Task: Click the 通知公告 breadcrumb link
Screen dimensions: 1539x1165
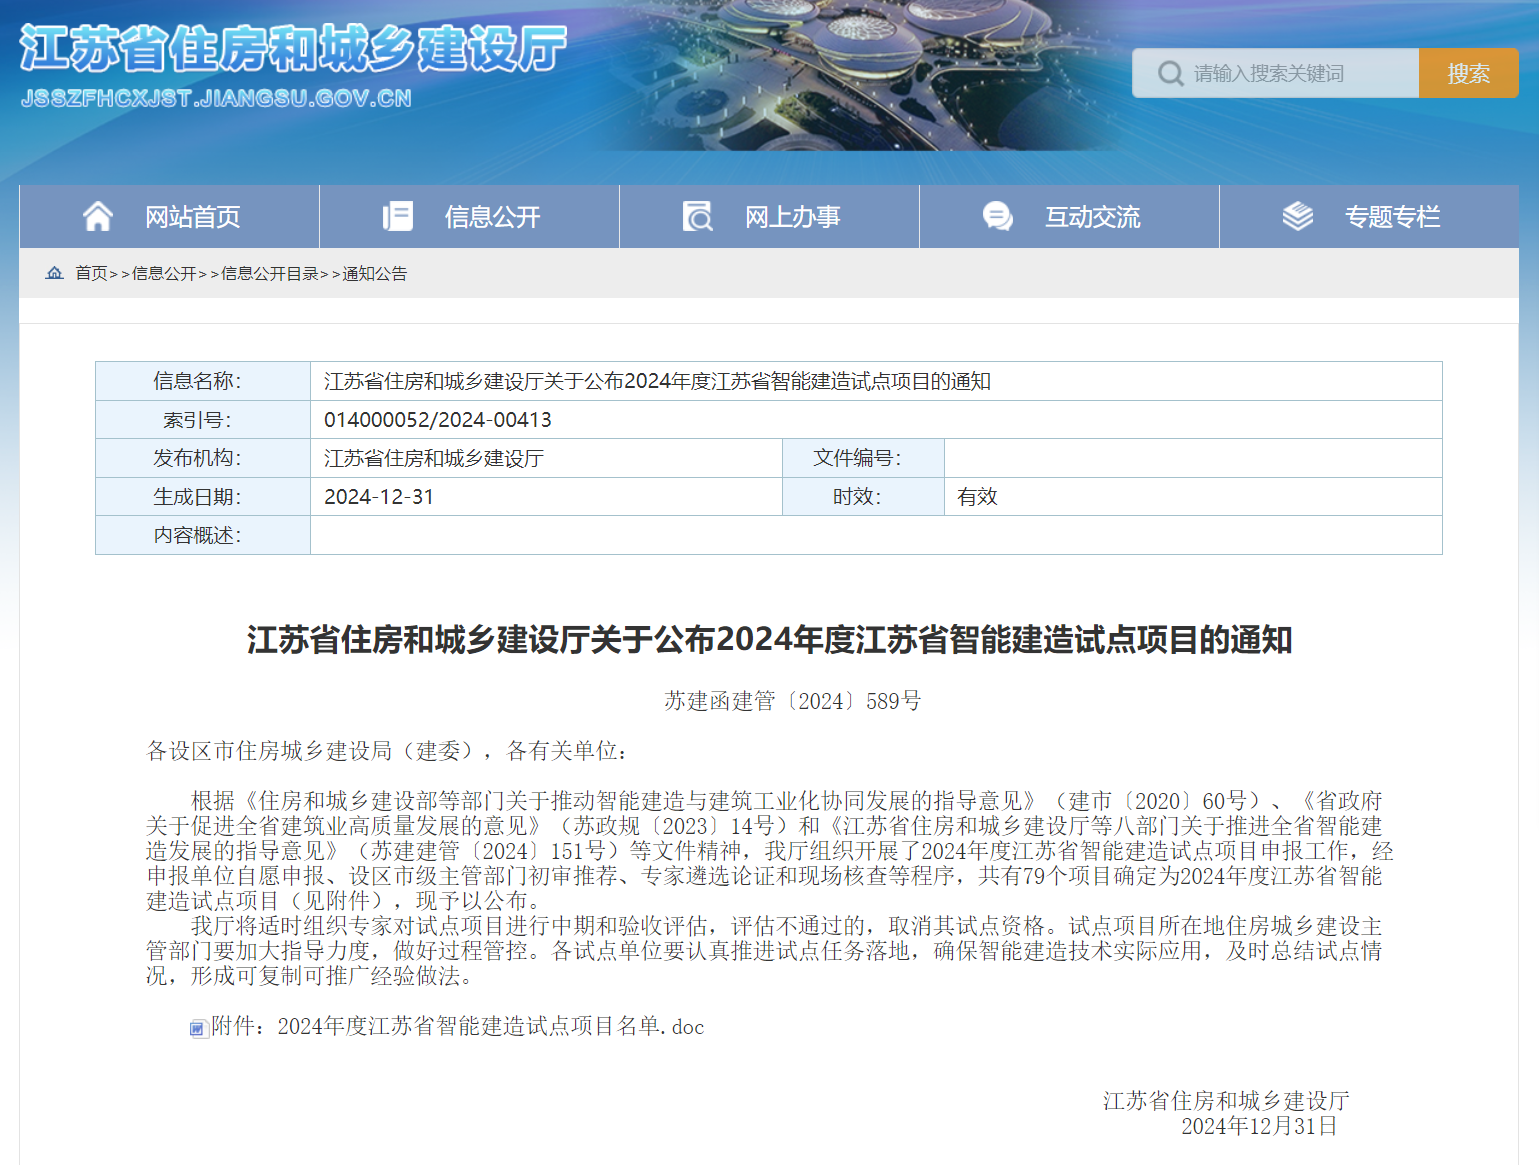Action: 374,274
